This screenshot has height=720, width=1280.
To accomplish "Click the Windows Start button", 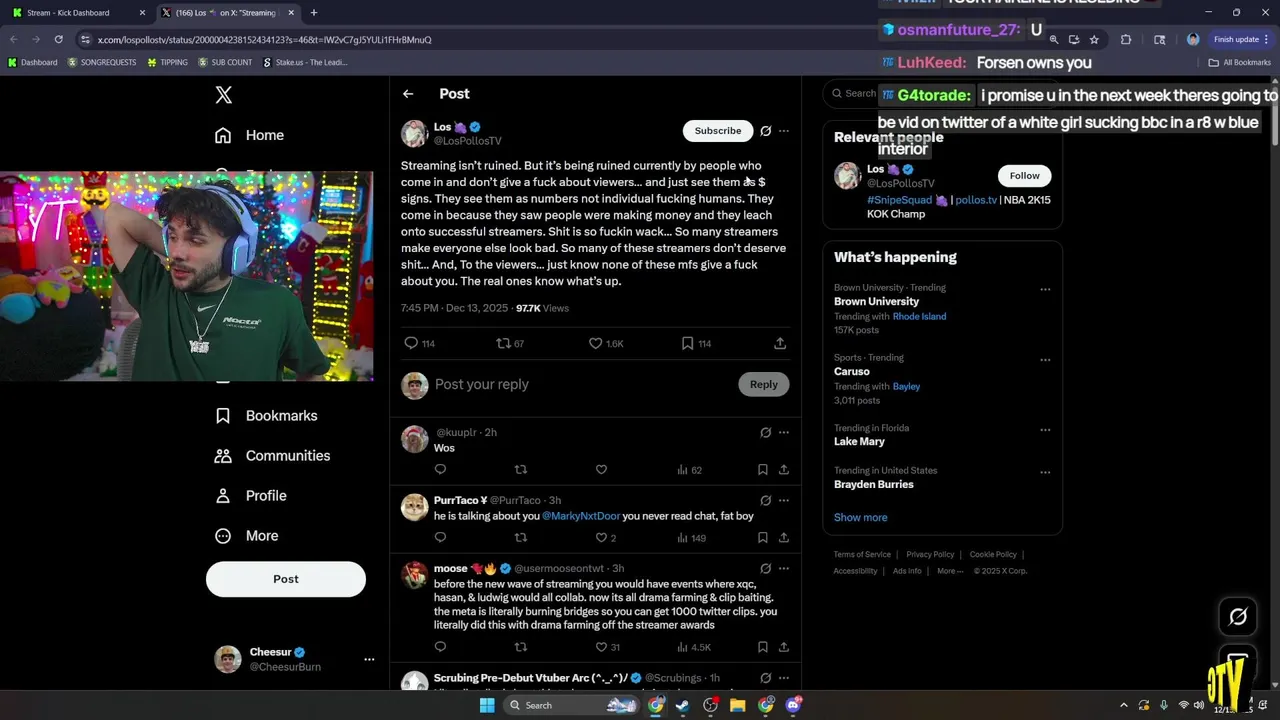I will pyautogui.click(x=487, y=705).
